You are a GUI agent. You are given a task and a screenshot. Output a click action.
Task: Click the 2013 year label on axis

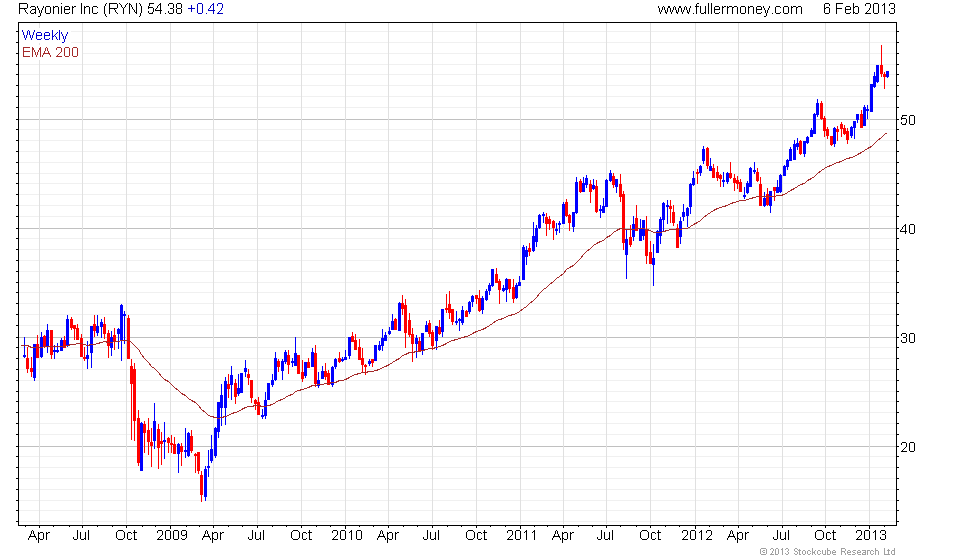pos(871,536)
